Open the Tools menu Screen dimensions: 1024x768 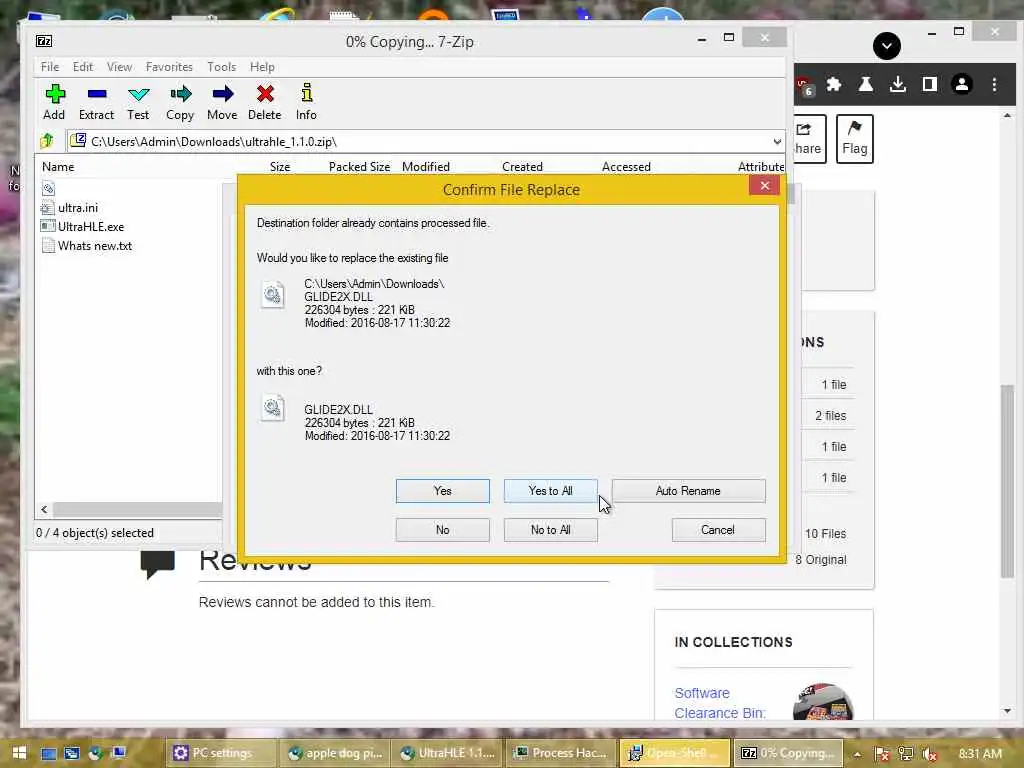pos(221,67)
